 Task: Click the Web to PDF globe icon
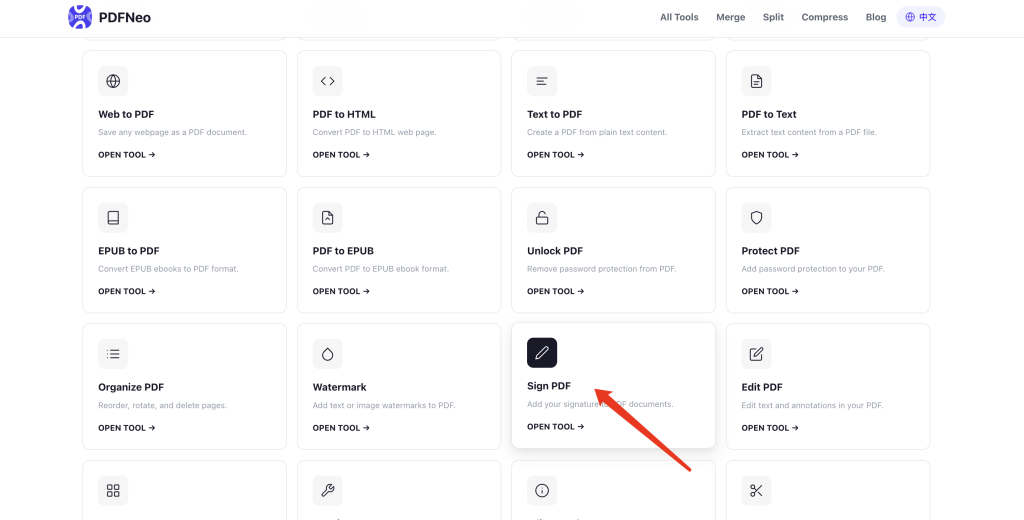click(113, 81)
